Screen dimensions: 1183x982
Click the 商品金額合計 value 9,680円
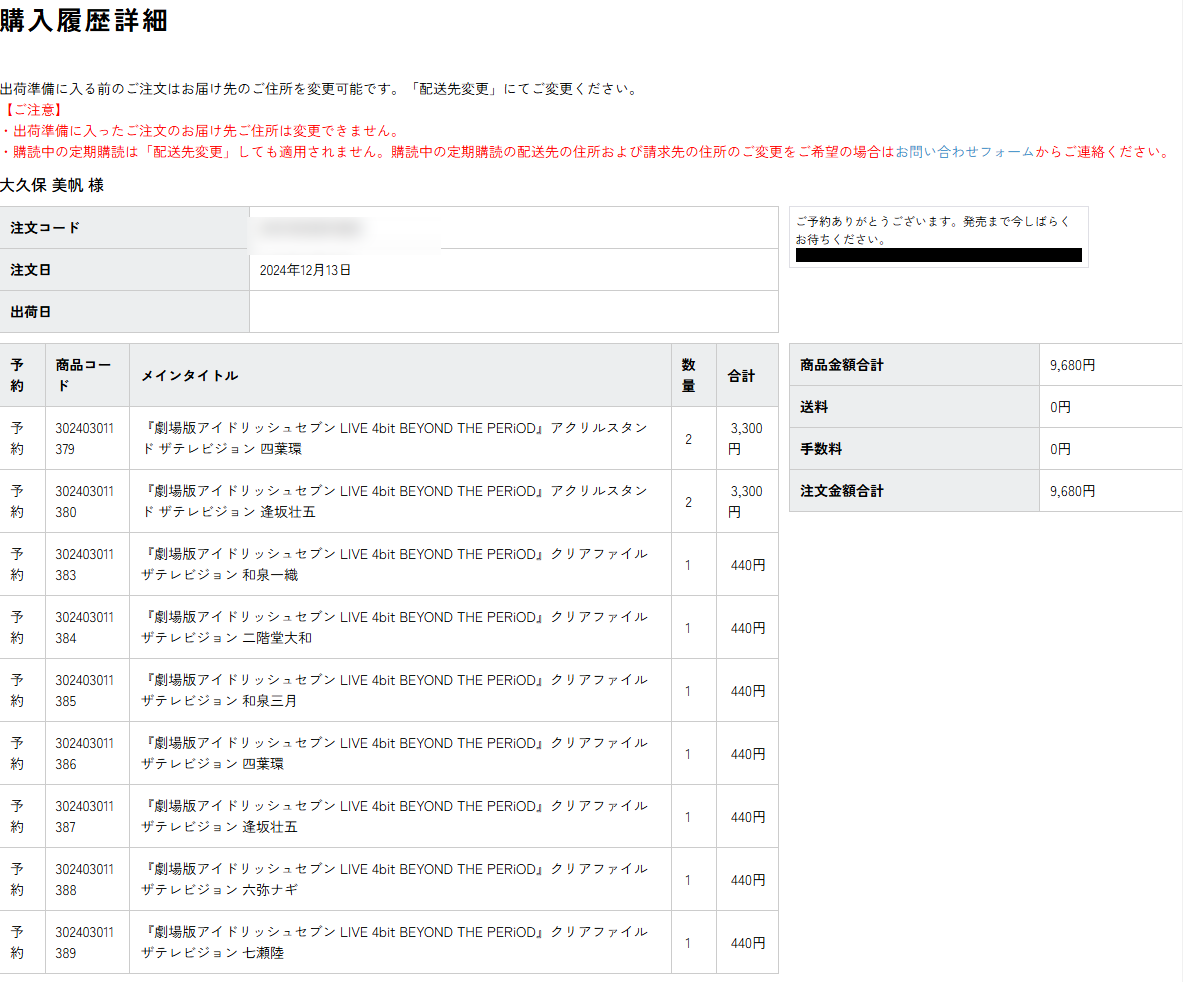point(1072,365)
